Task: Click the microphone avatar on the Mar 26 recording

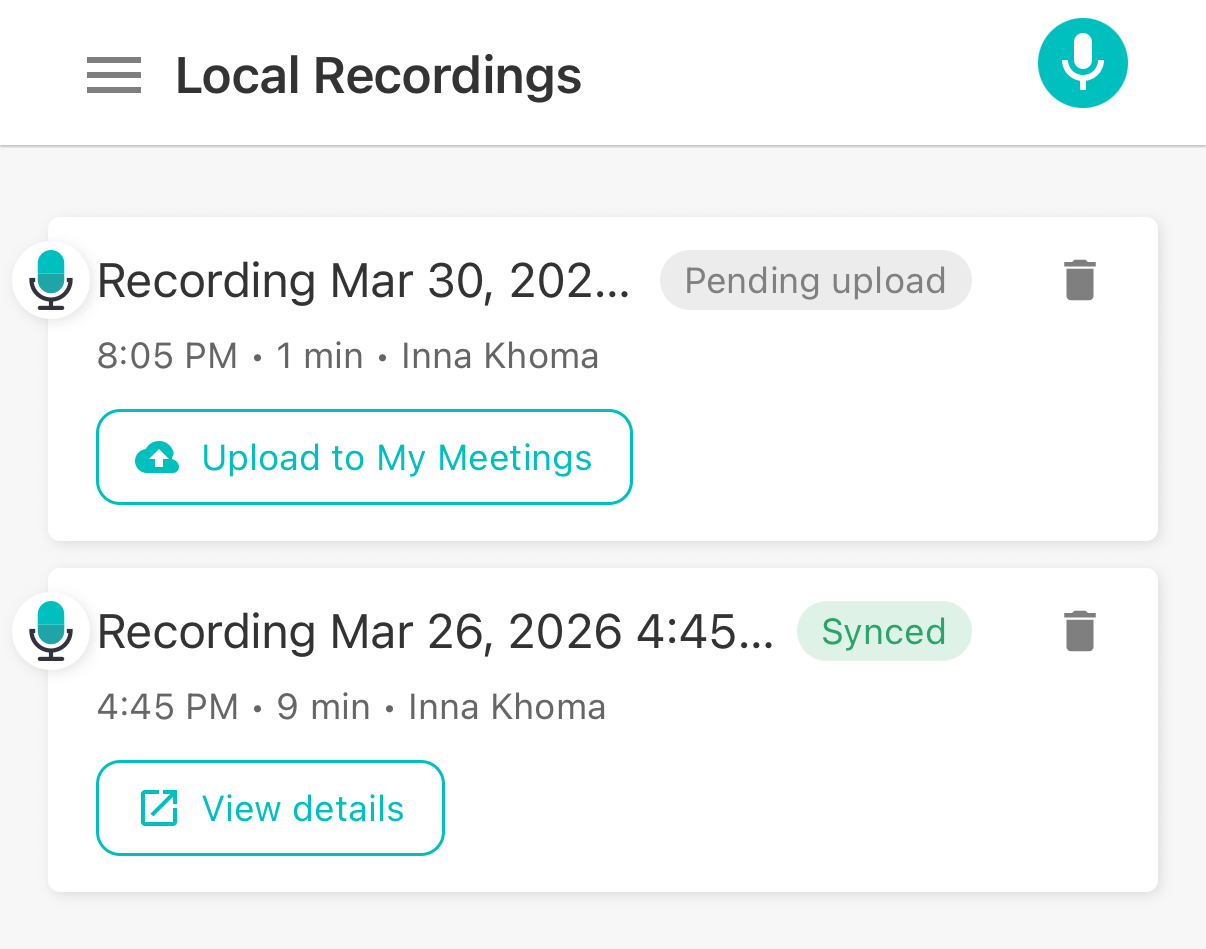Action: coord(51,632)
